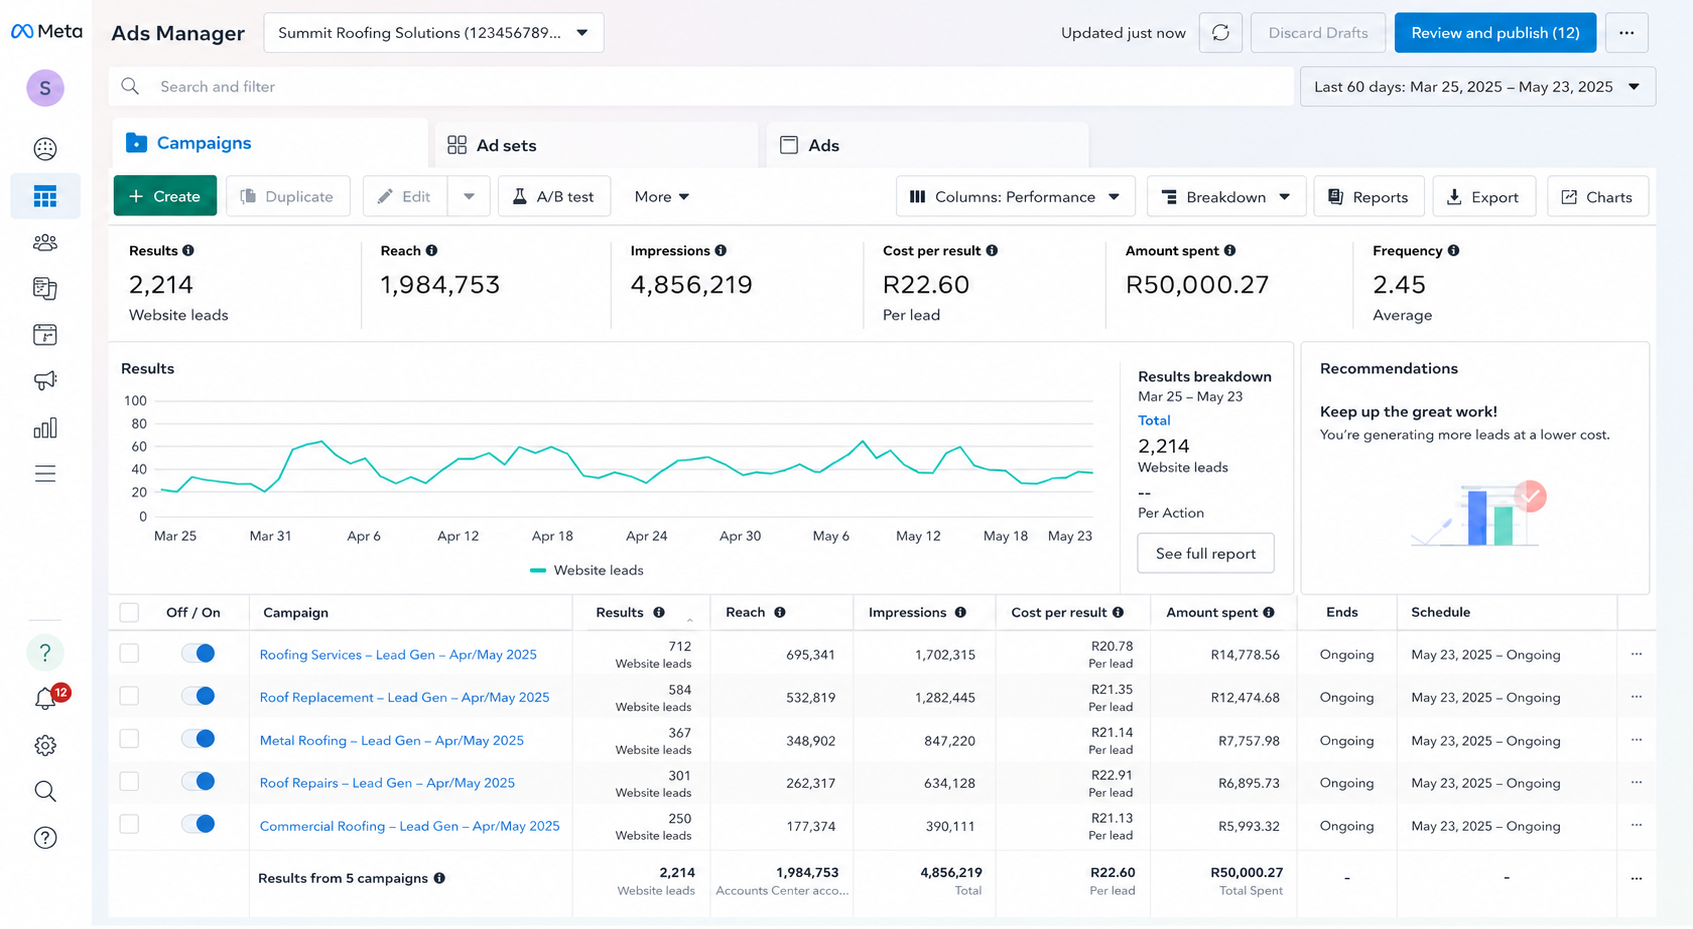Refresh data with the refresh icon button
Screen dimensions: 1693x929
(x=1221, y=33)
